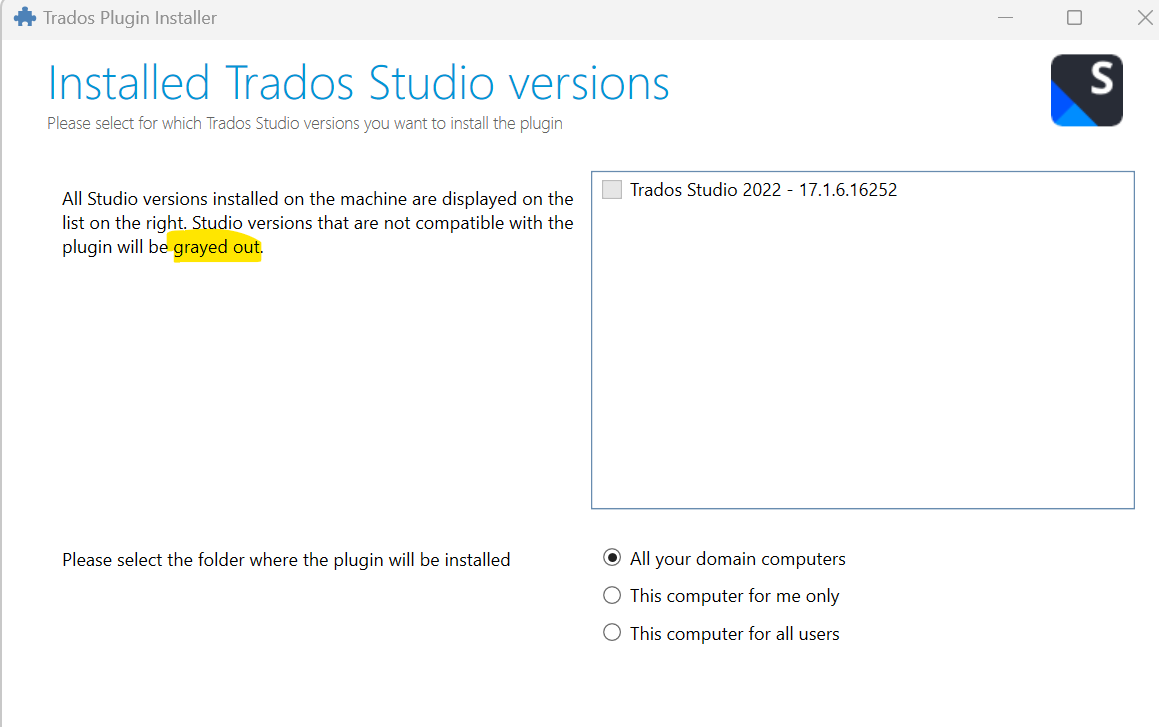Click the Please select the folder label
This screenshot has height=727, width=1159.
[x=286, y=560]
